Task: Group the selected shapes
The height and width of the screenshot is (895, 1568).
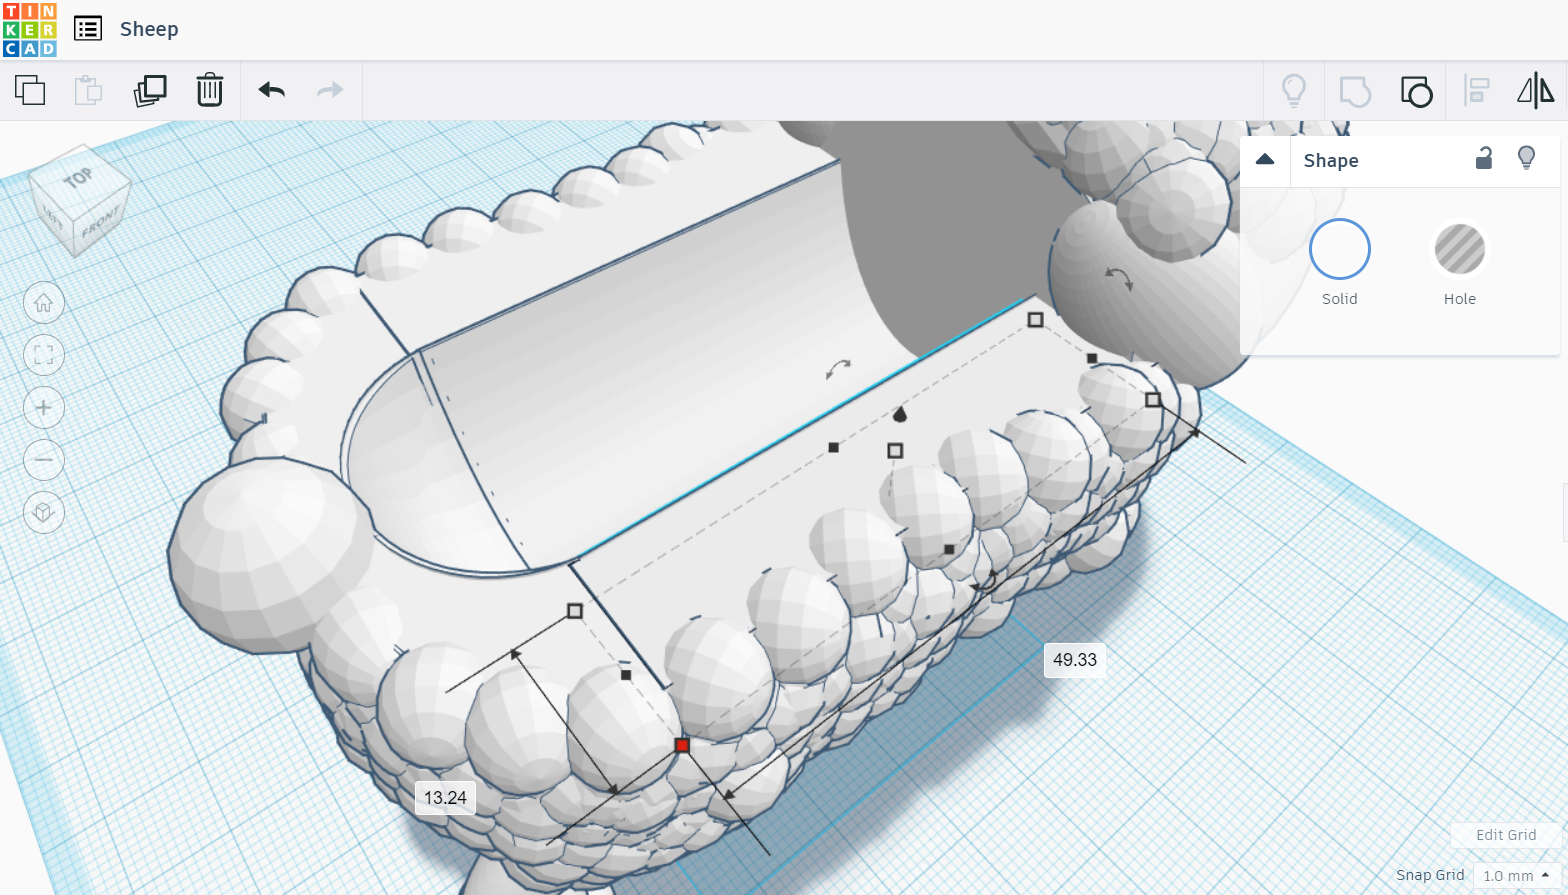Action: click(1355, 91)
